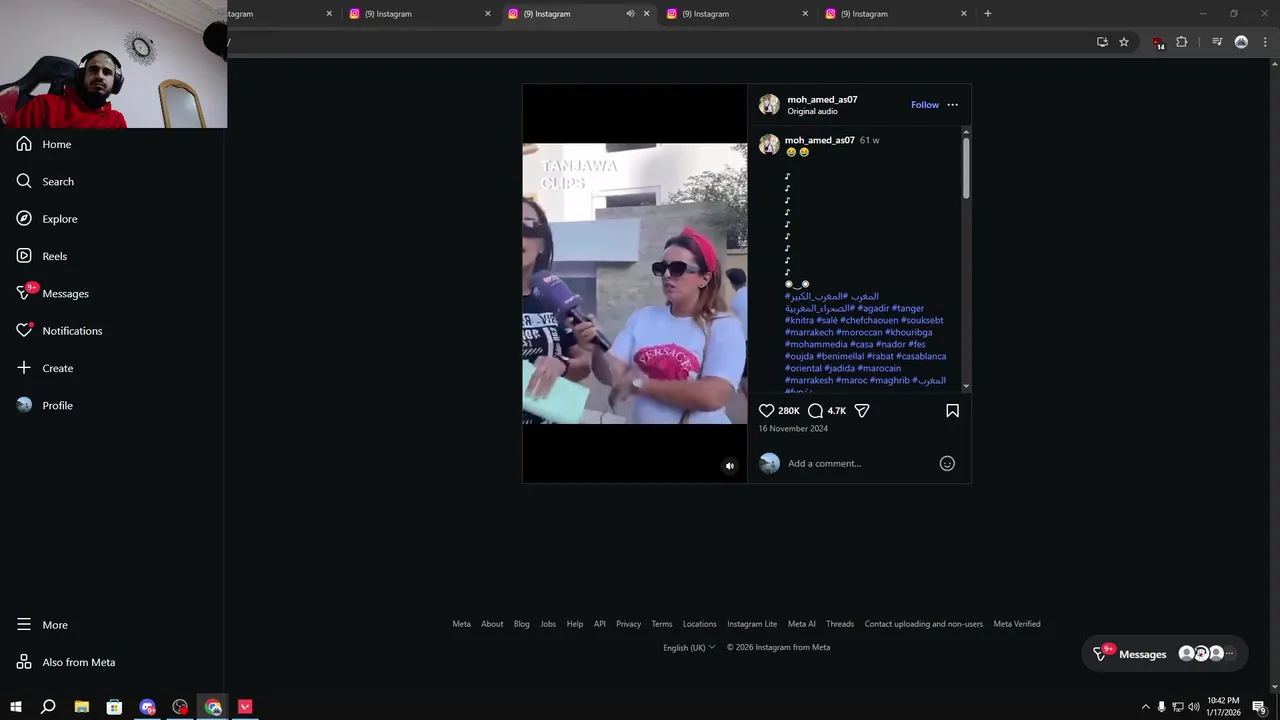The height and width of the screenshot is (720, 1280).
Task: Open Also from Meta menu
Action: 66,662
